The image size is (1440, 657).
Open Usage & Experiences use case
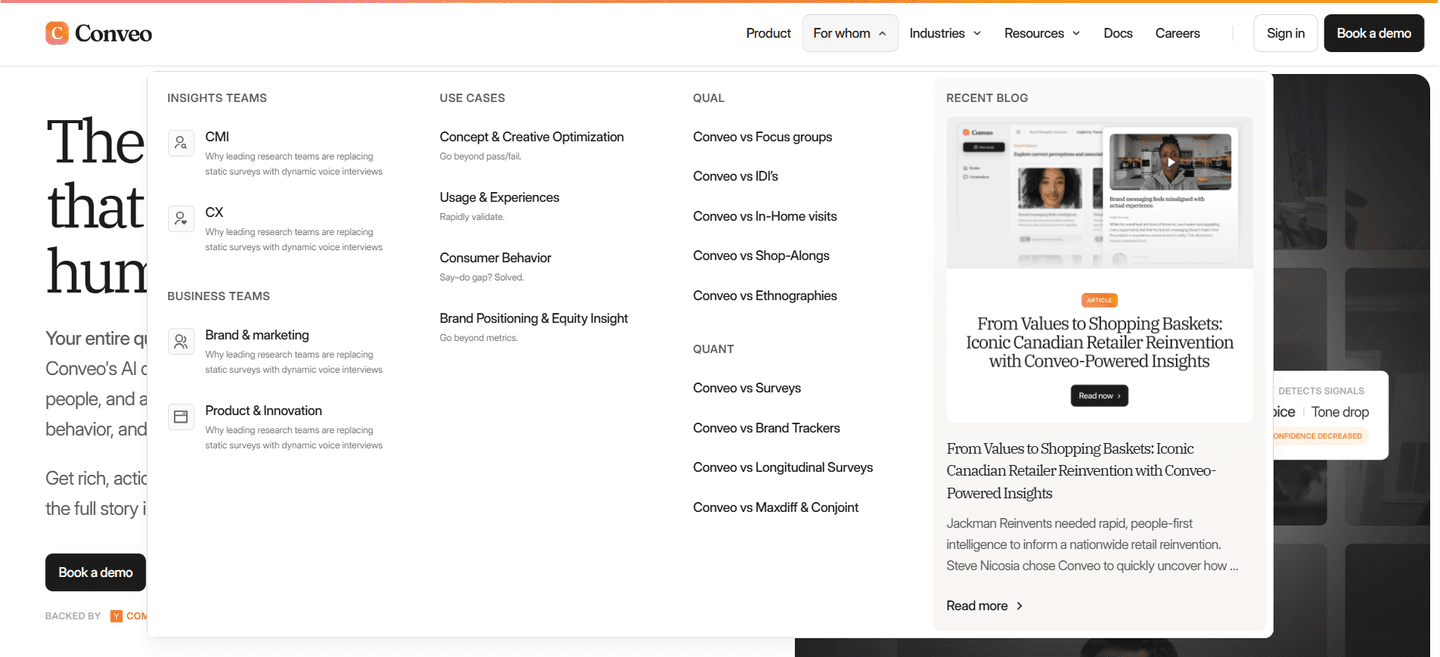(x=500, y=197)
